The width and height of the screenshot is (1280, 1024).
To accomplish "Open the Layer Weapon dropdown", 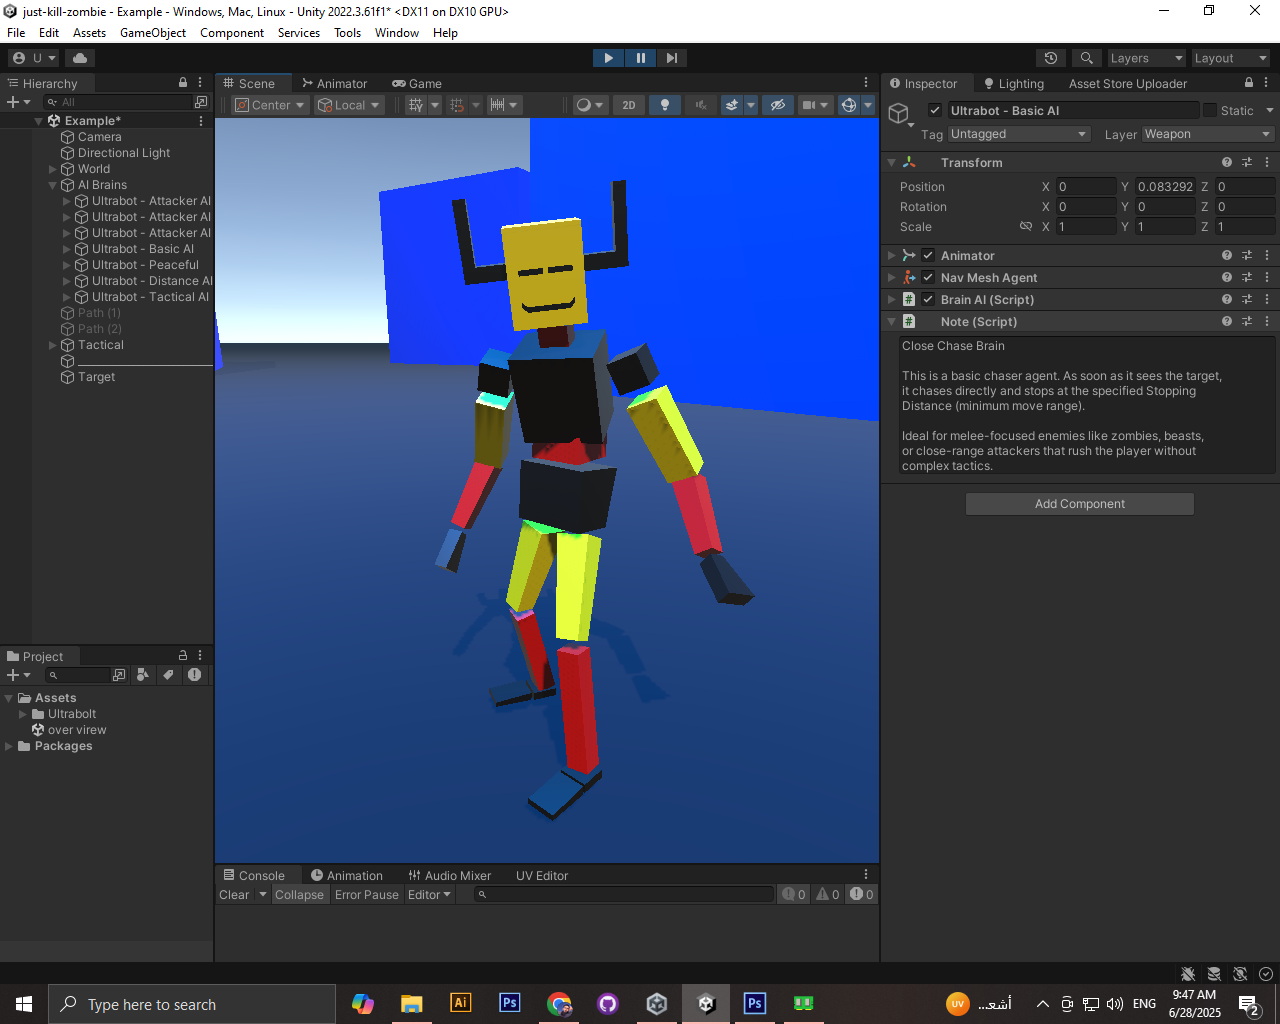I will 1207,134.
